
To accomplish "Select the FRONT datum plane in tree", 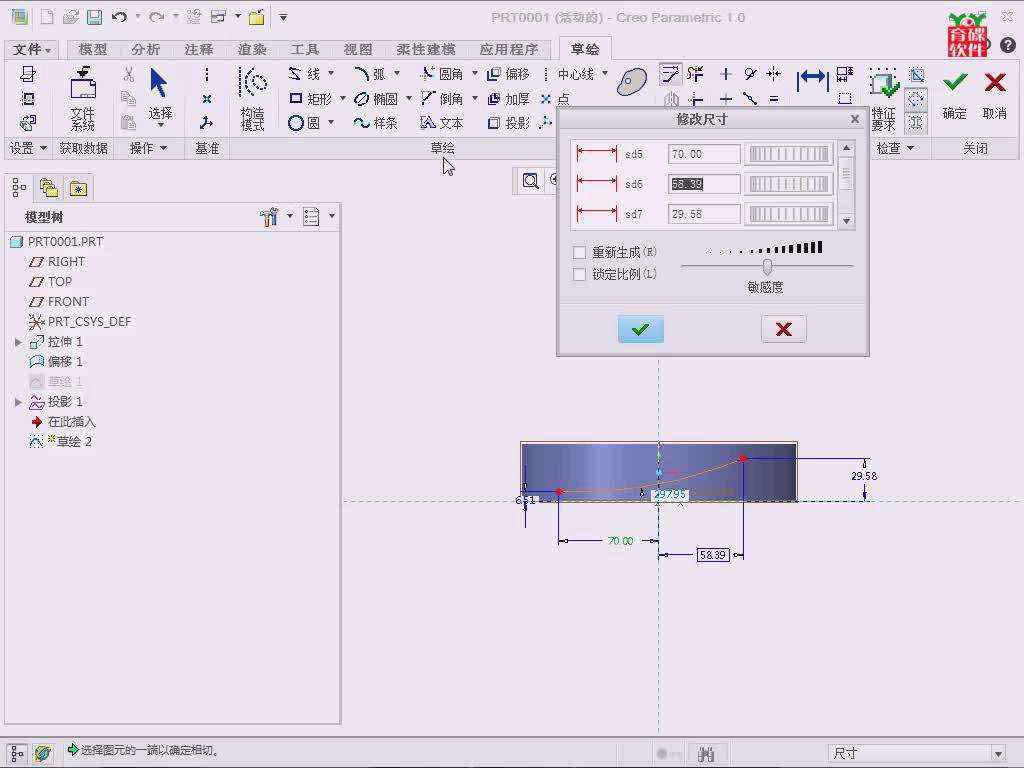I will pyautogui.click(x=59, y=302).
